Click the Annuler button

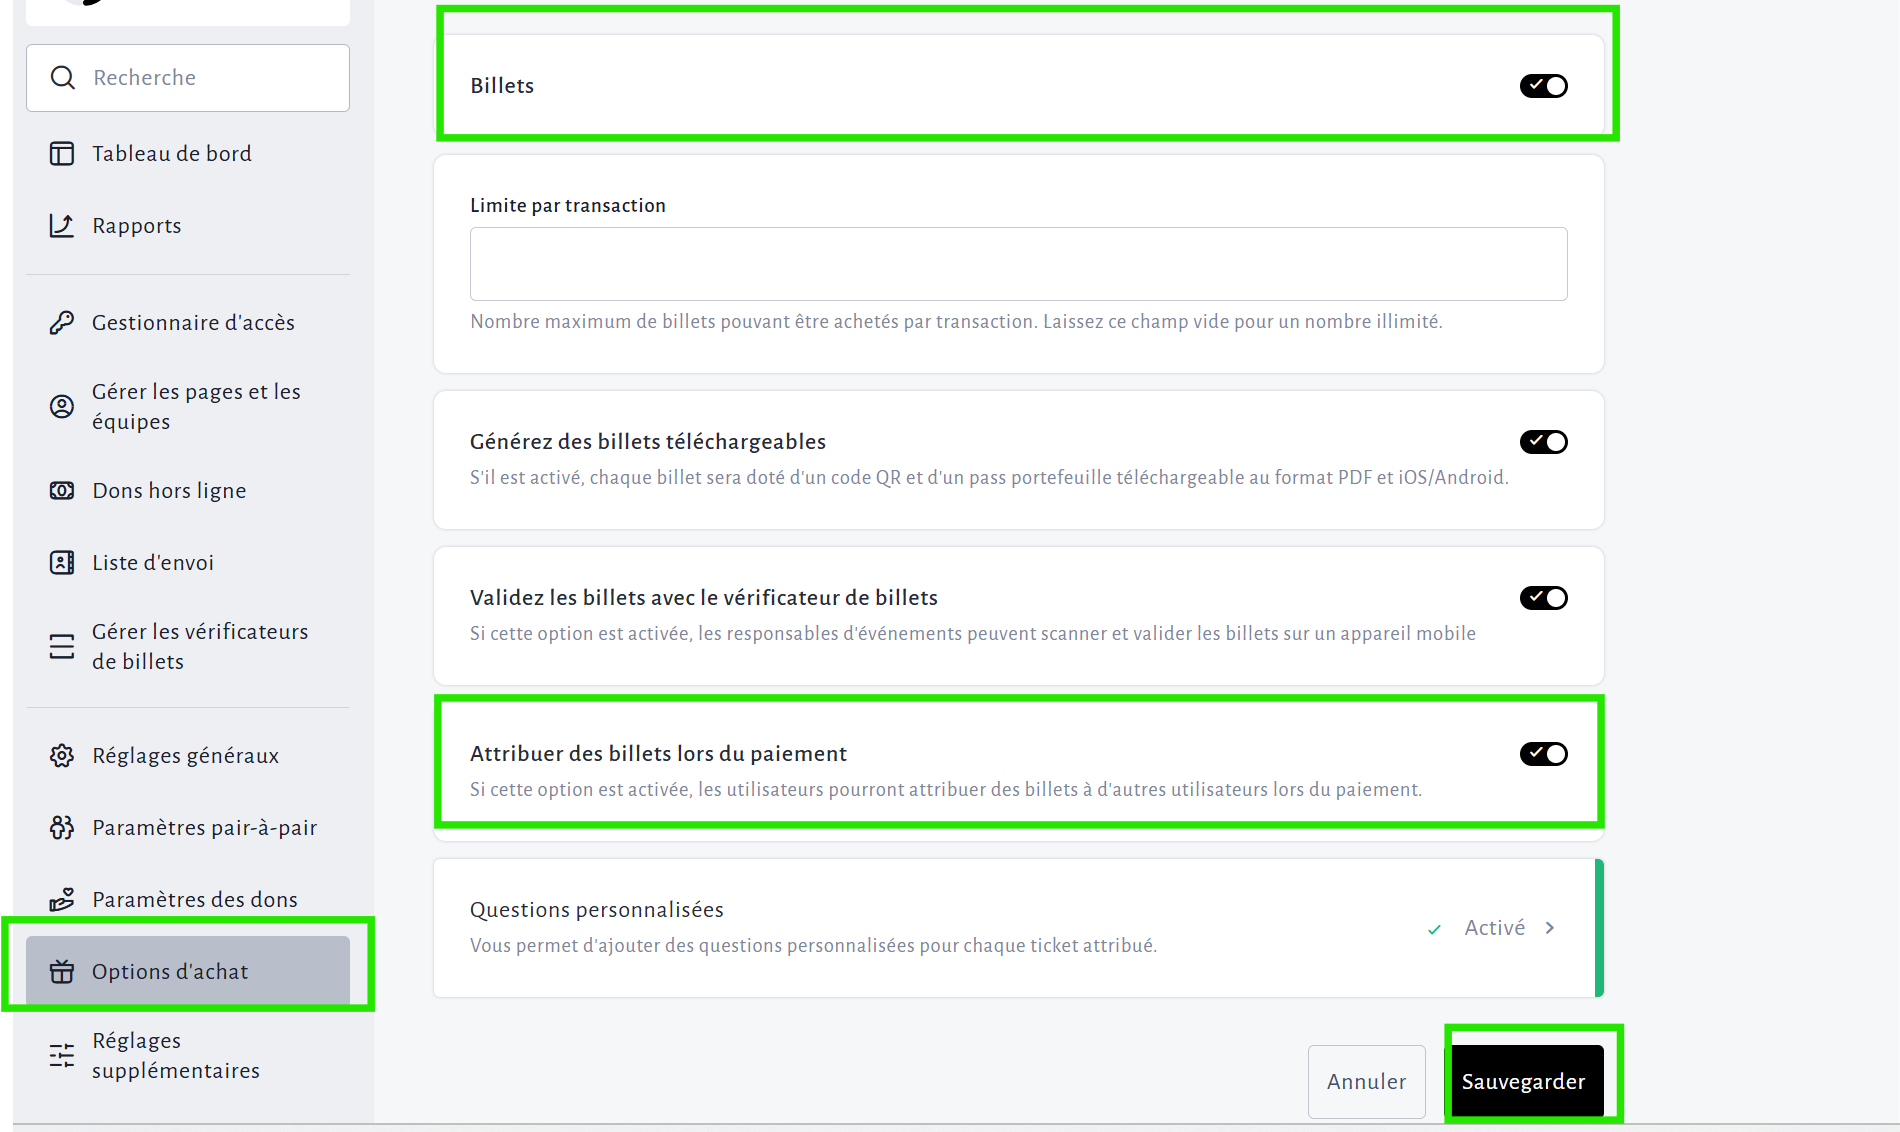click(1366, 1082)
